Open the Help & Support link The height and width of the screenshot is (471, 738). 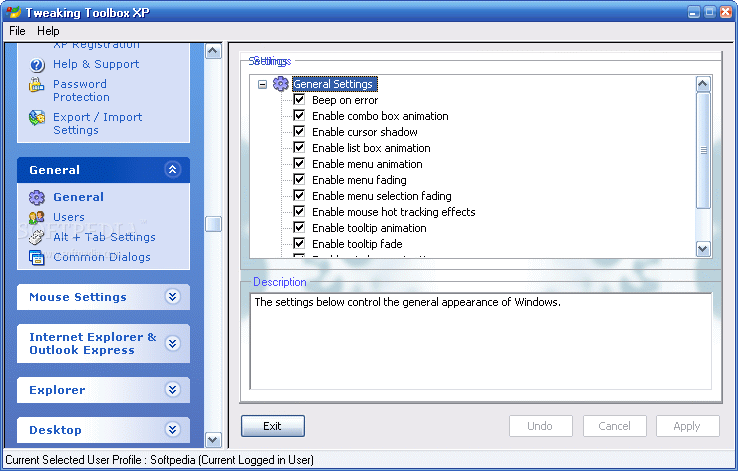pos(96,64)
